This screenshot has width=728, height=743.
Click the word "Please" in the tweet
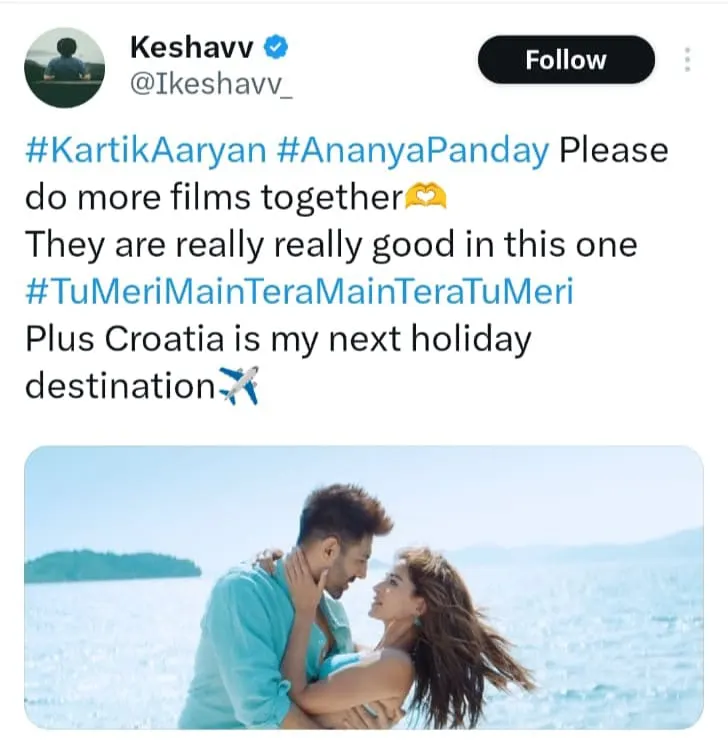614,151
